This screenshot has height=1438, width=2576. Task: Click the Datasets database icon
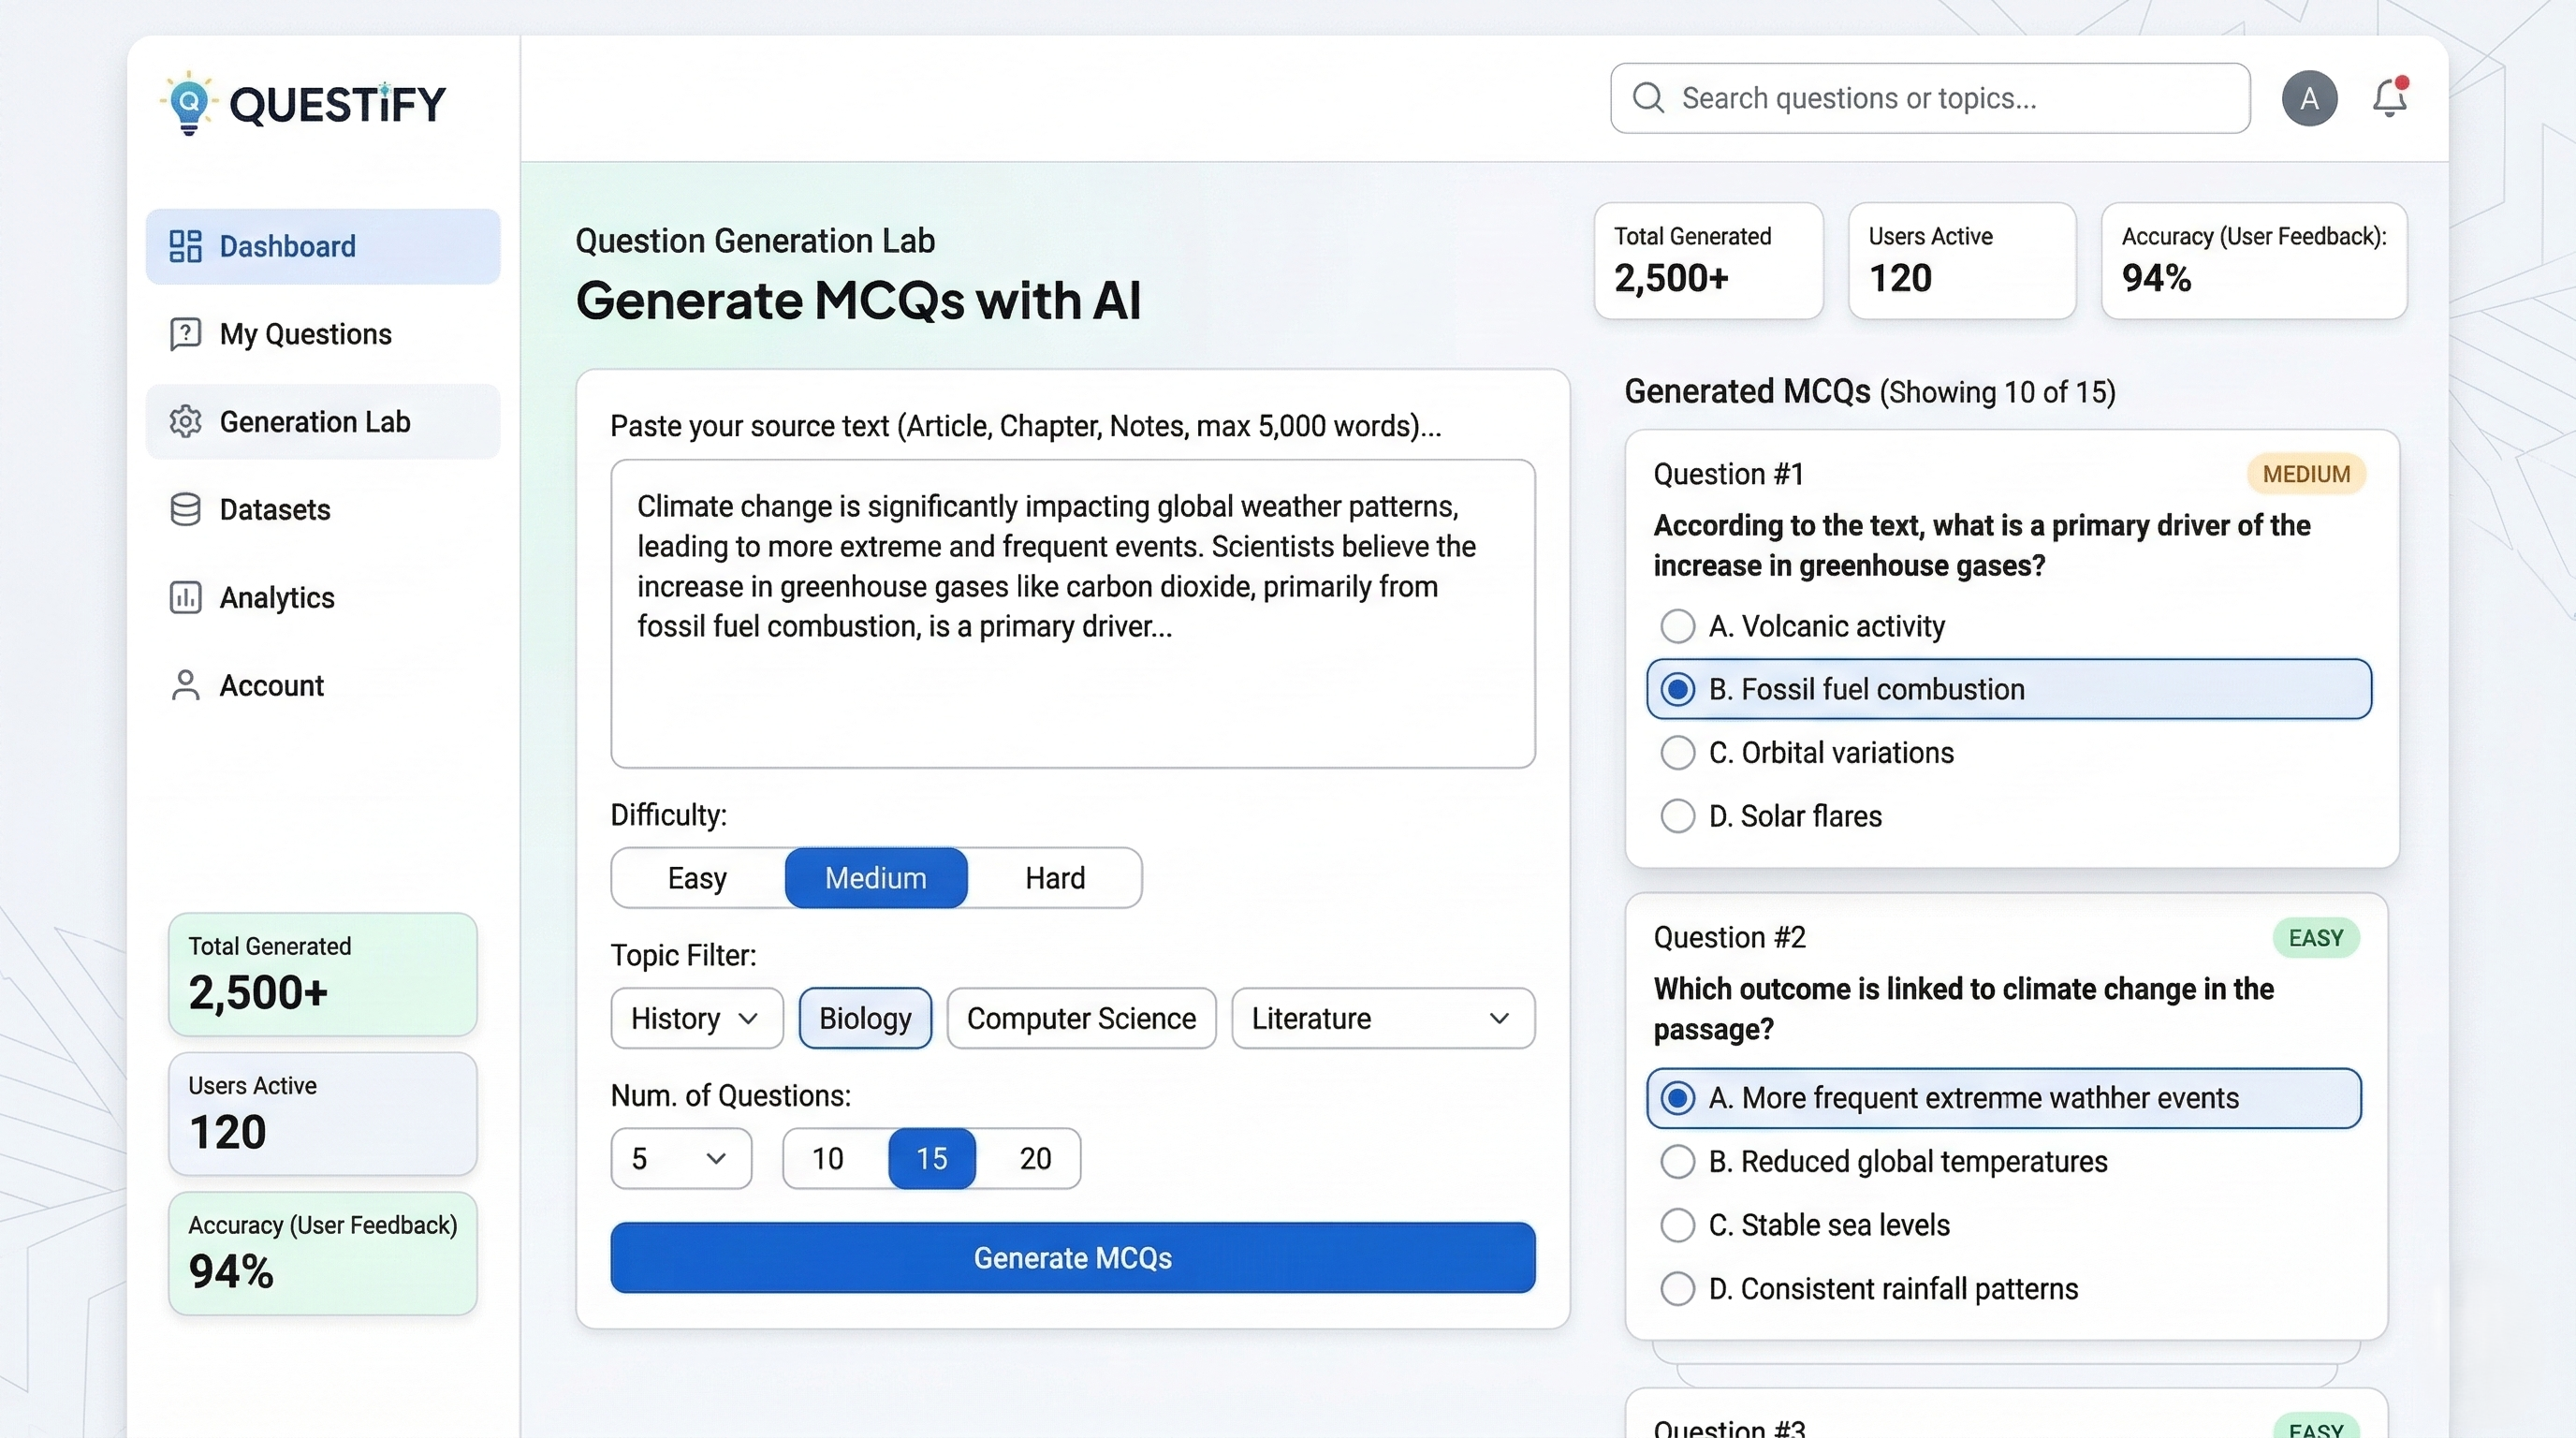click(x=185, y=510)
